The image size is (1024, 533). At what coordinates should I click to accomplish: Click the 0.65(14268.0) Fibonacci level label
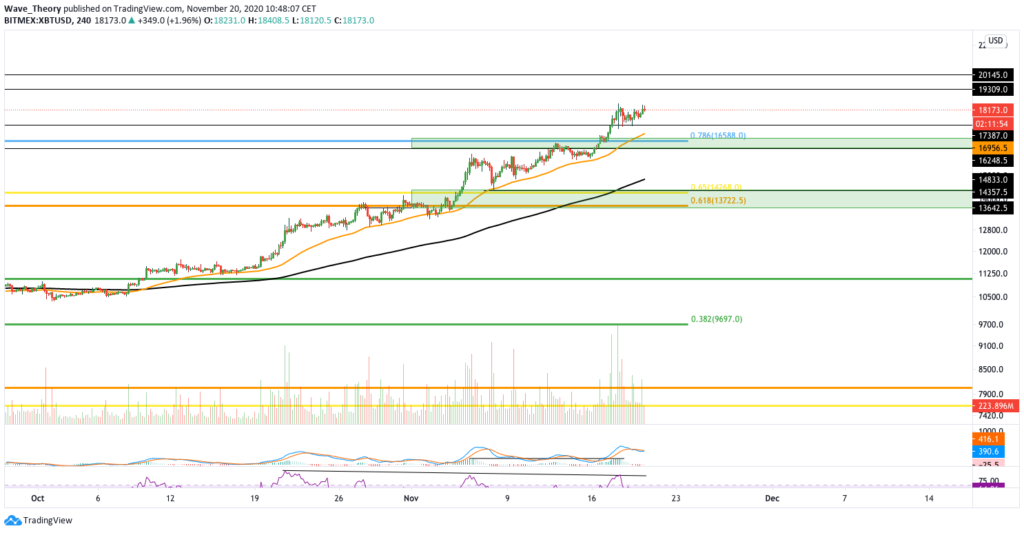point(716,187)
